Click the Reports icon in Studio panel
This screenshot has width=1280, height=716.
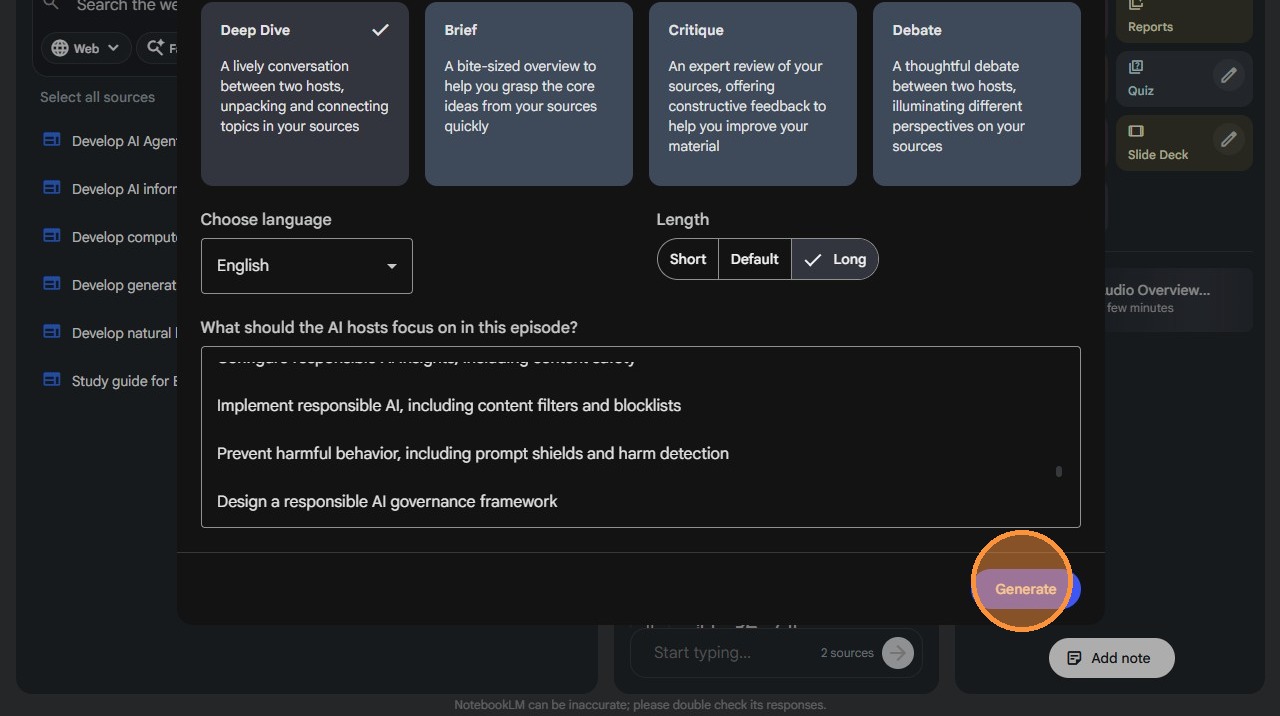point(1136,5)
